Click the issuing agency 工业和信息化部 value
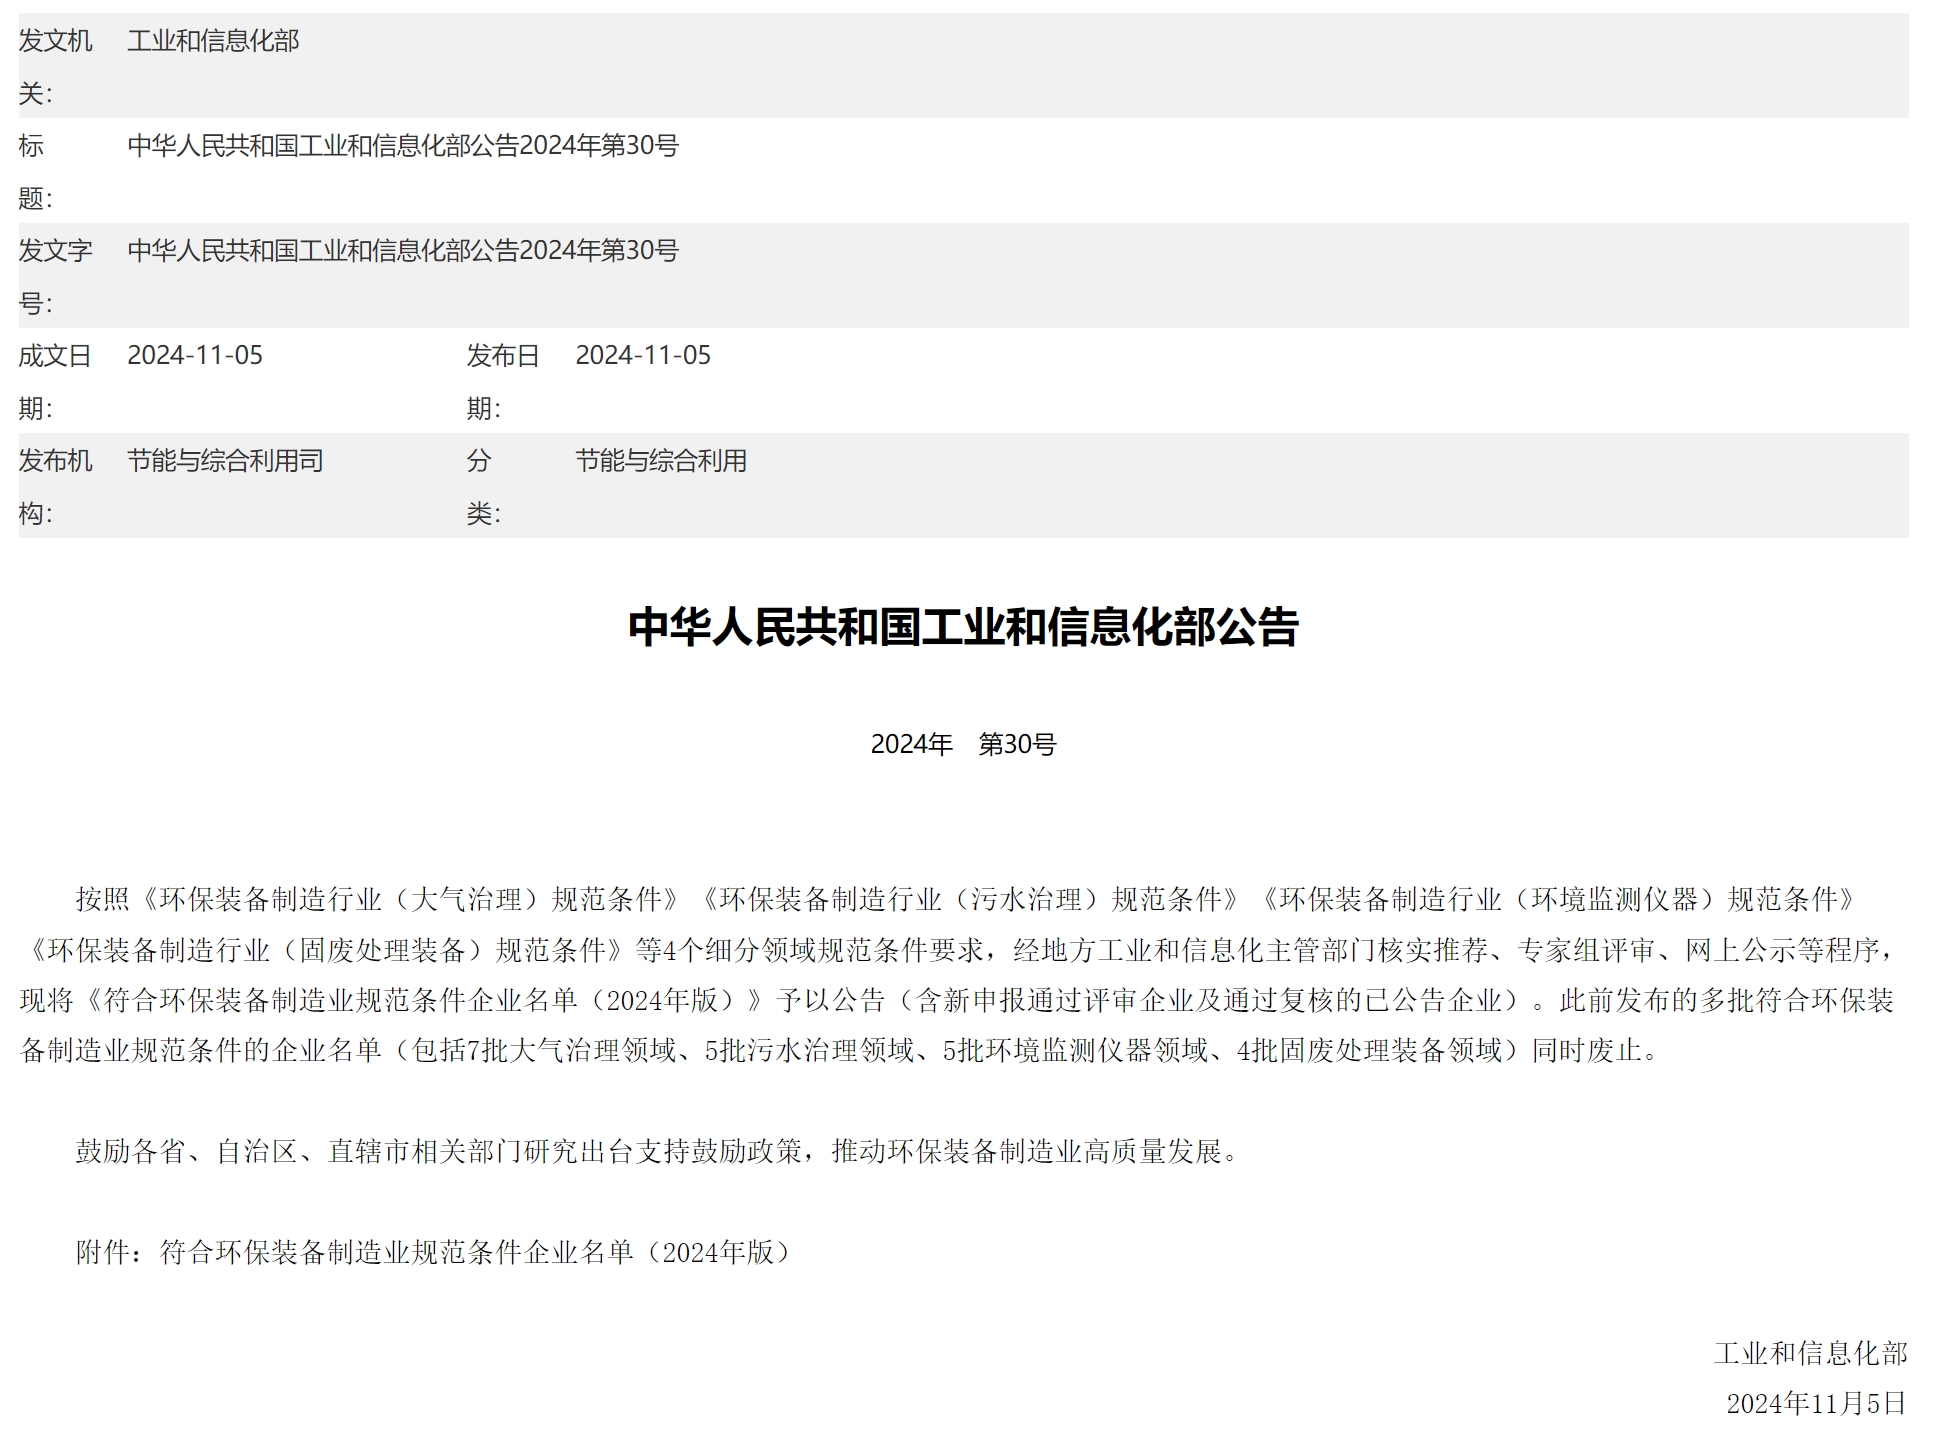The width and height of the screenshot is (1940, 1429). click(x=218, y=40)
